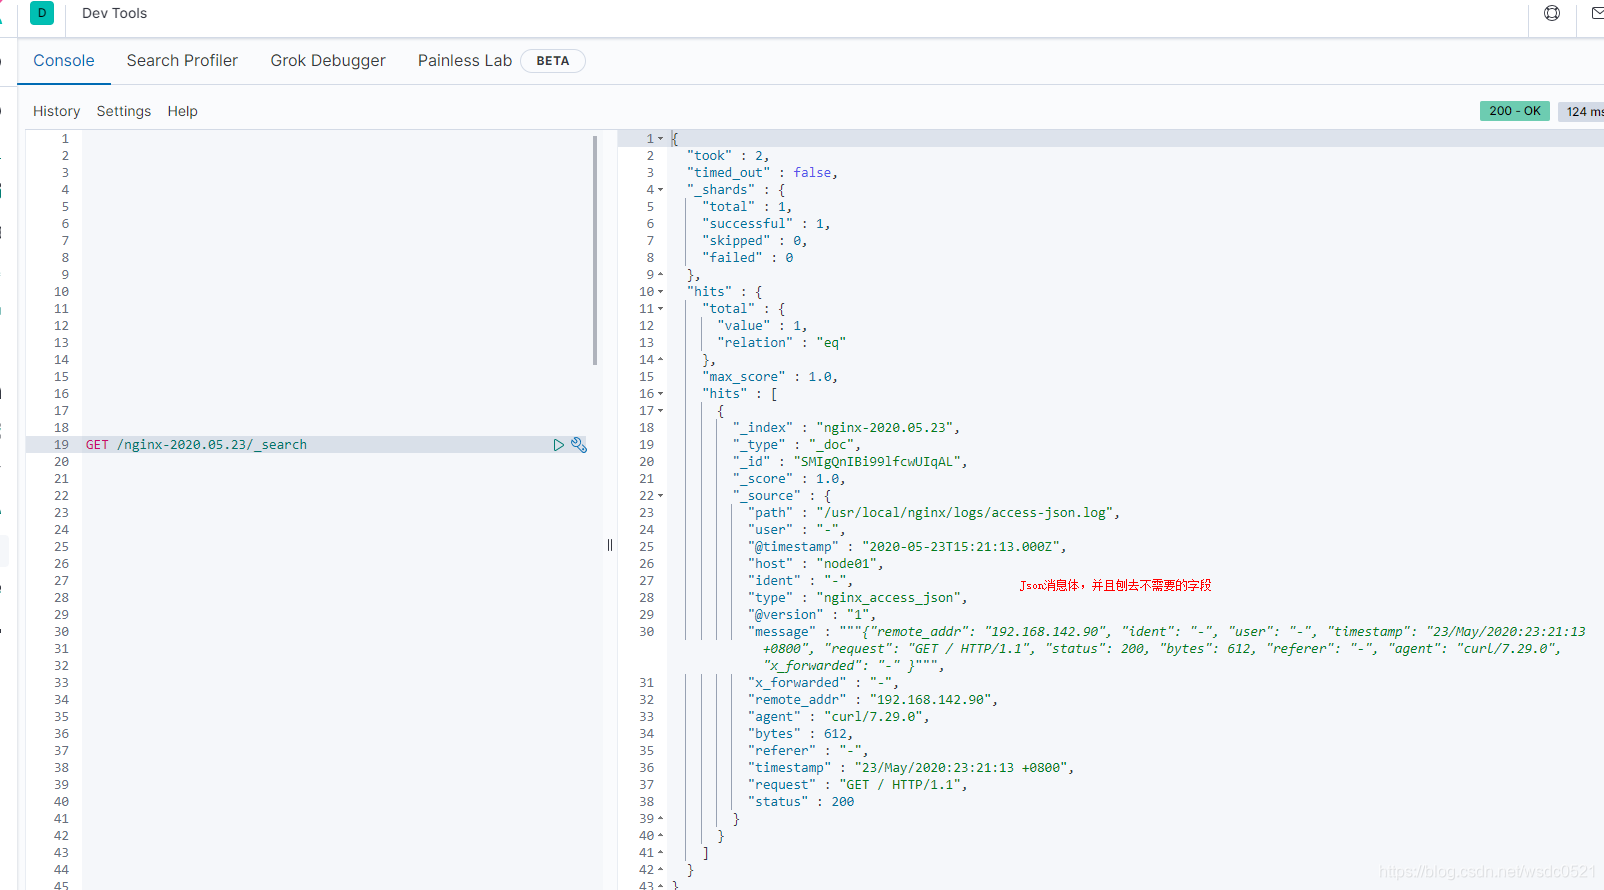Collapse _source object at line 22

tap(660, 496)
